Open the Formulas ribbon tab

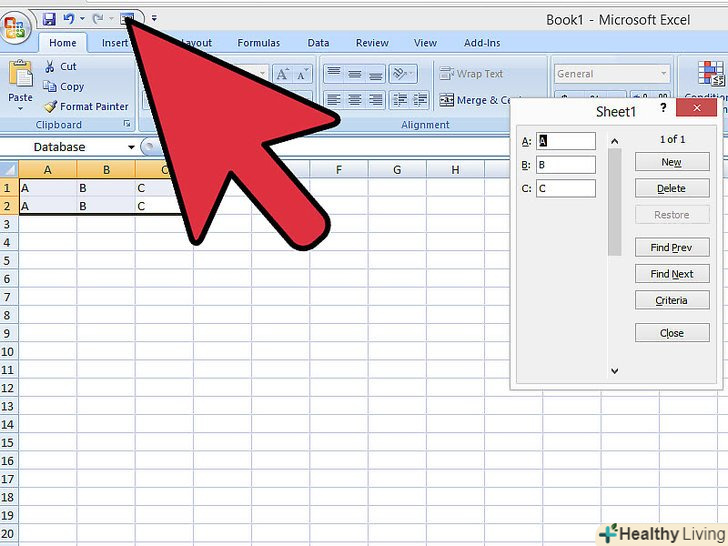[x=259, y=43]
